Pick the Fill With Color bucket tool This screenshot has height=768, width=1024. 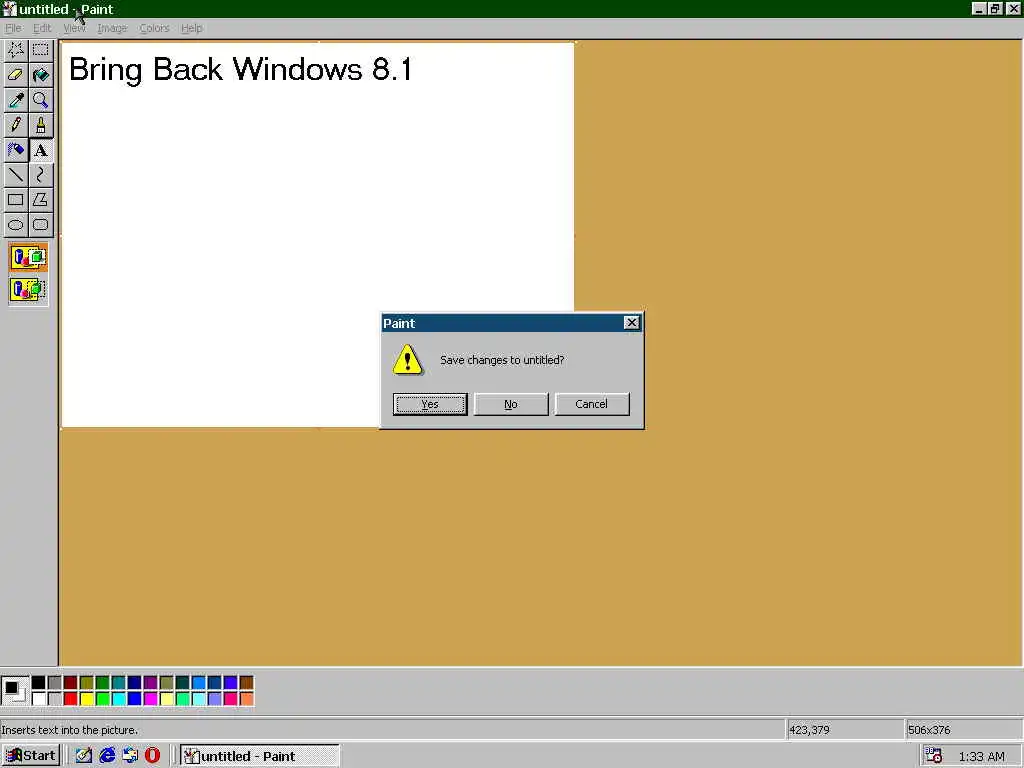click(x=40, y=75)
